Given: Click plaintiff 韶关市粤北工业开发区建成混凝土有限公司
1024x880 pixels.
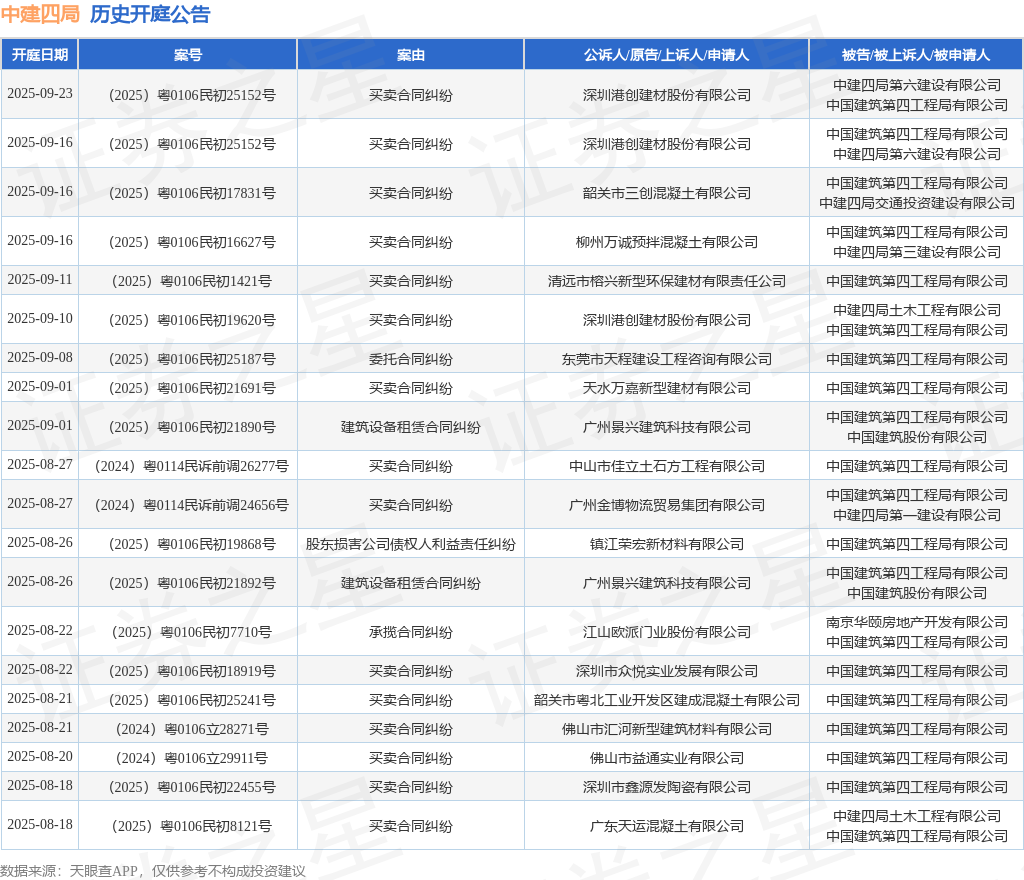Looking at the screenshot, I should tap(667, 700).
